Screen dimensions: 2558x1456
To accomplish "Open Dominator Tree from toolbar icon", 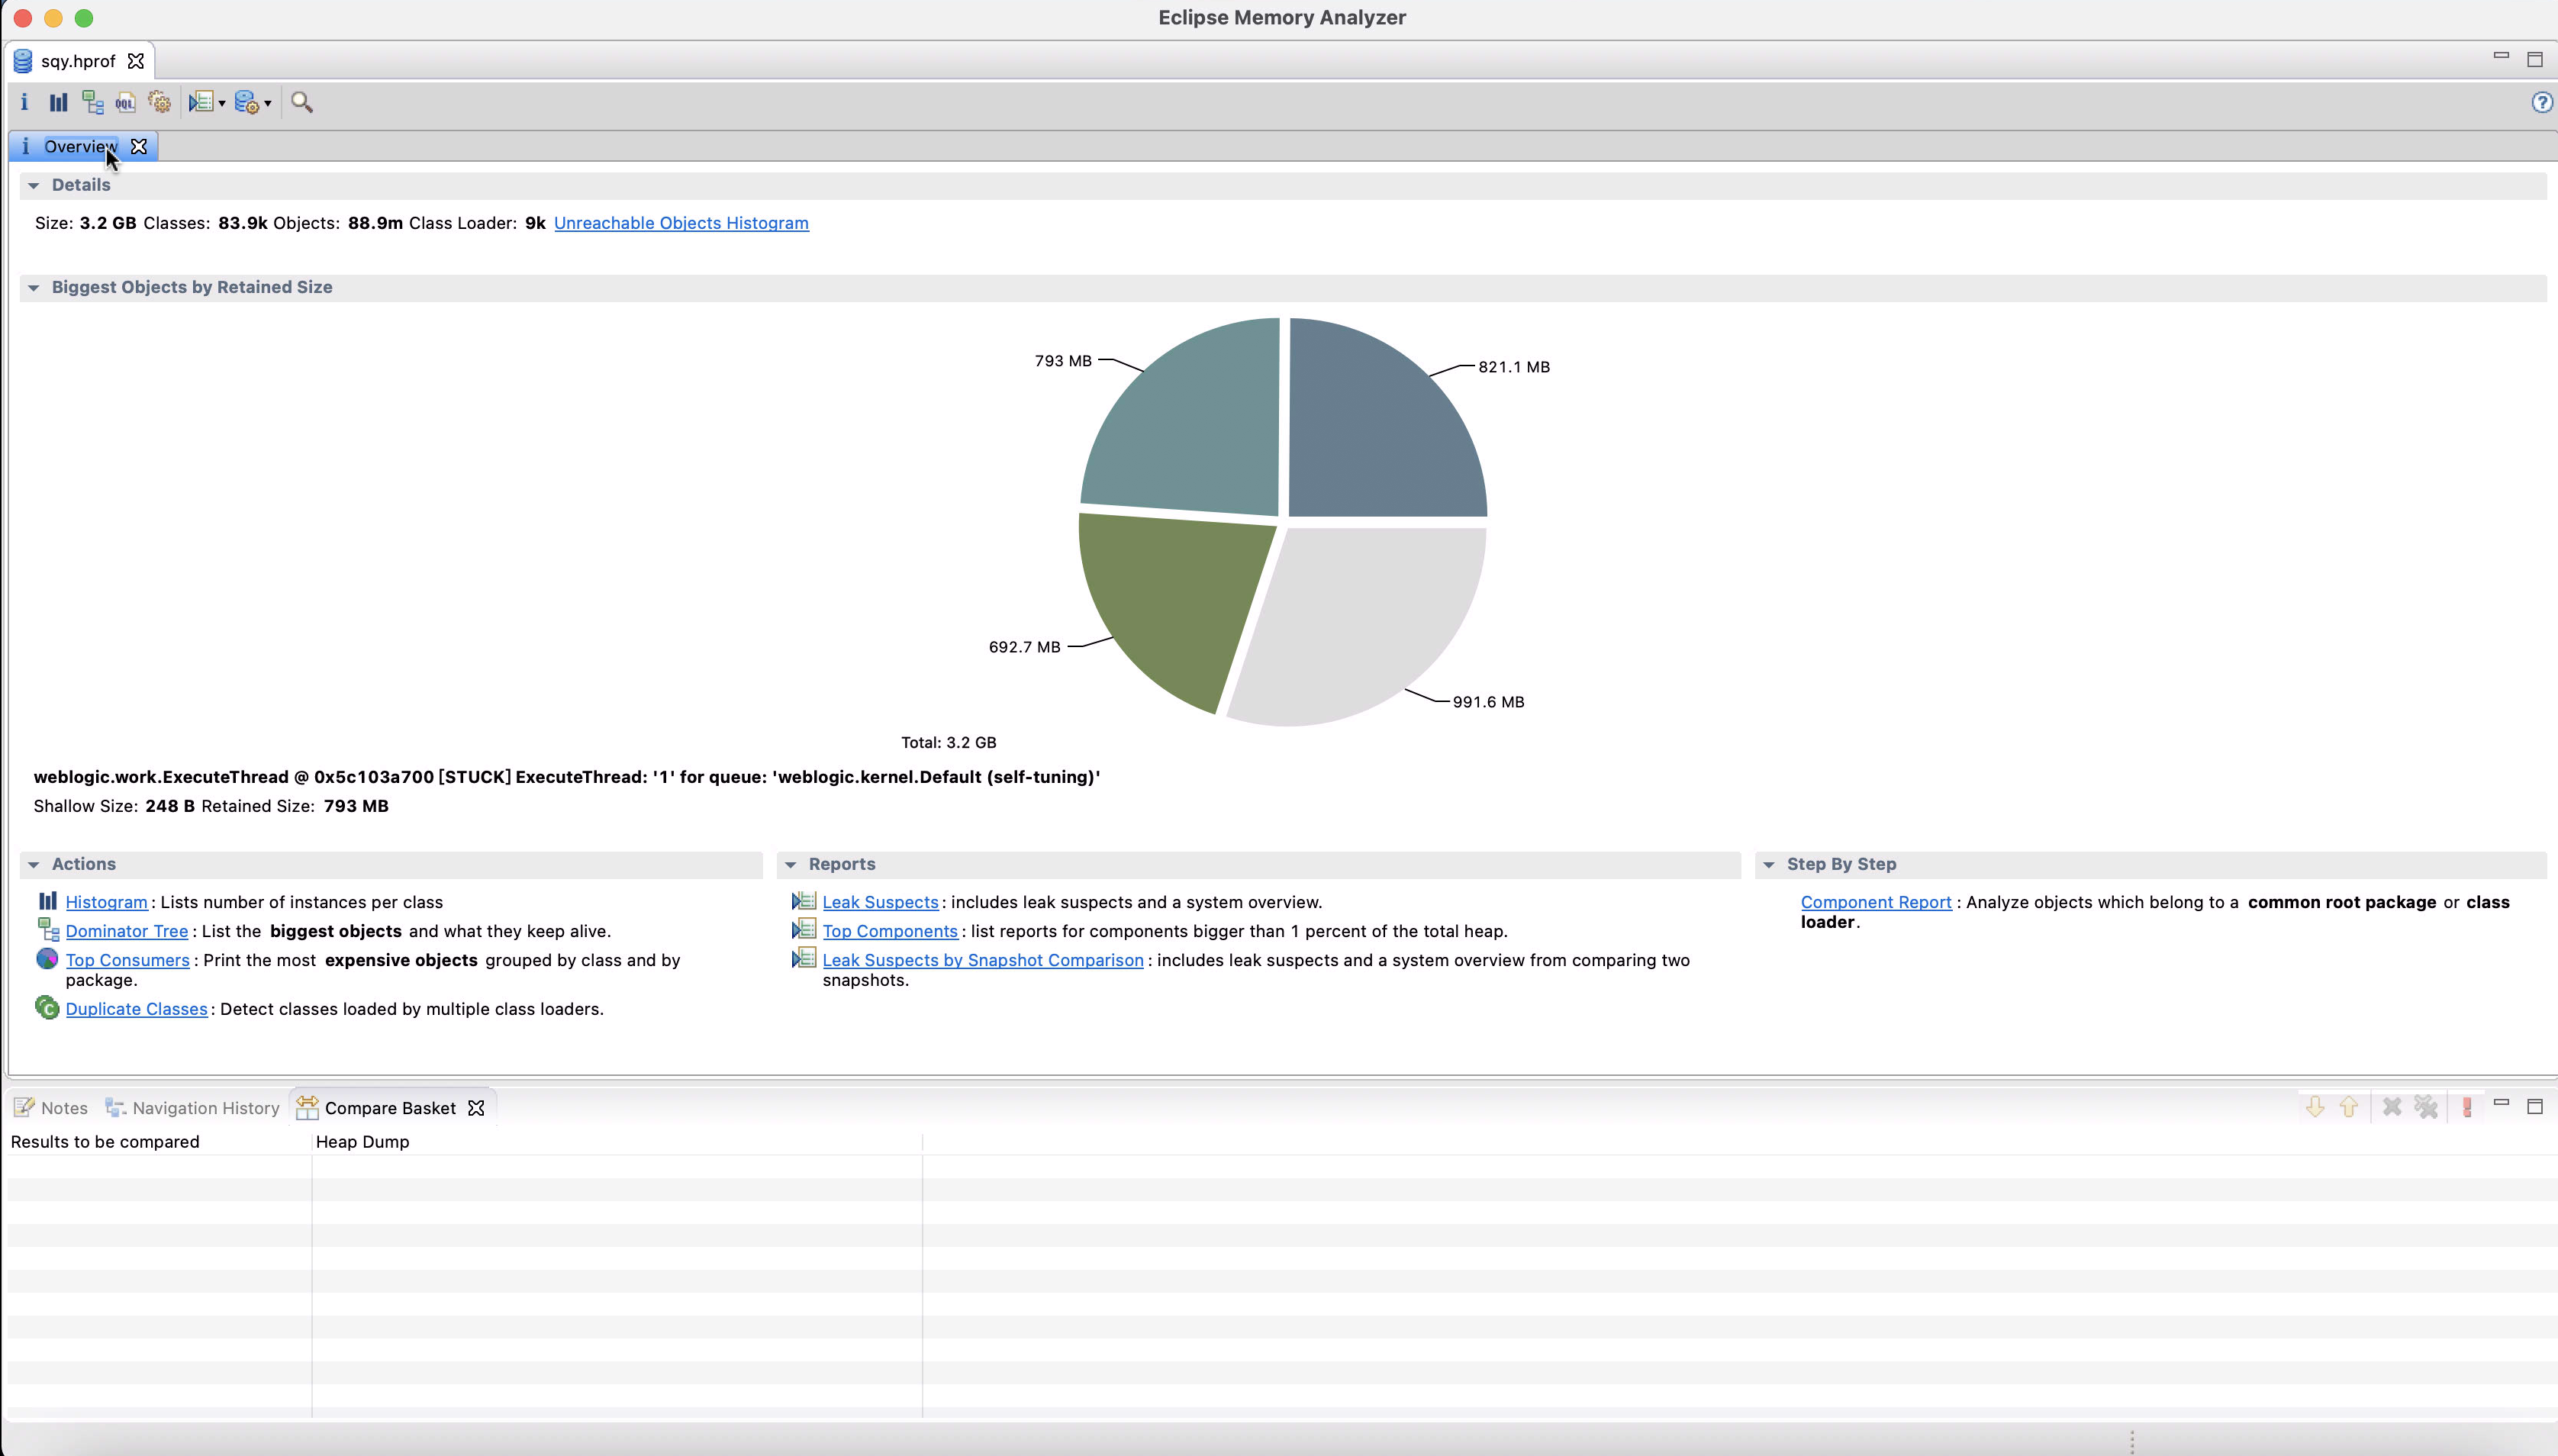I will pos(92,102).
